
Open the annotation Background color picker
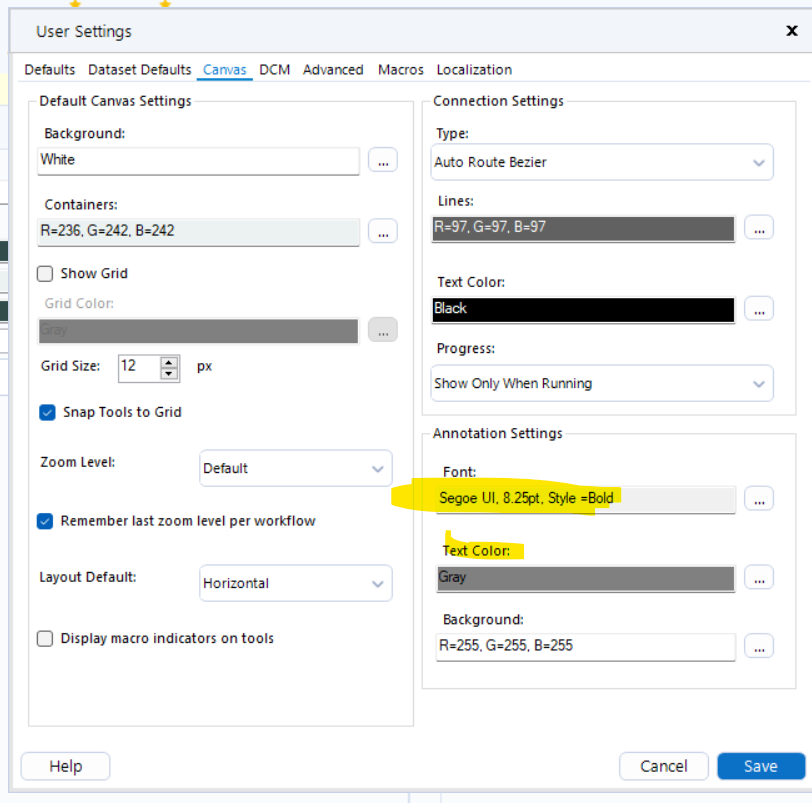point(759,646)
